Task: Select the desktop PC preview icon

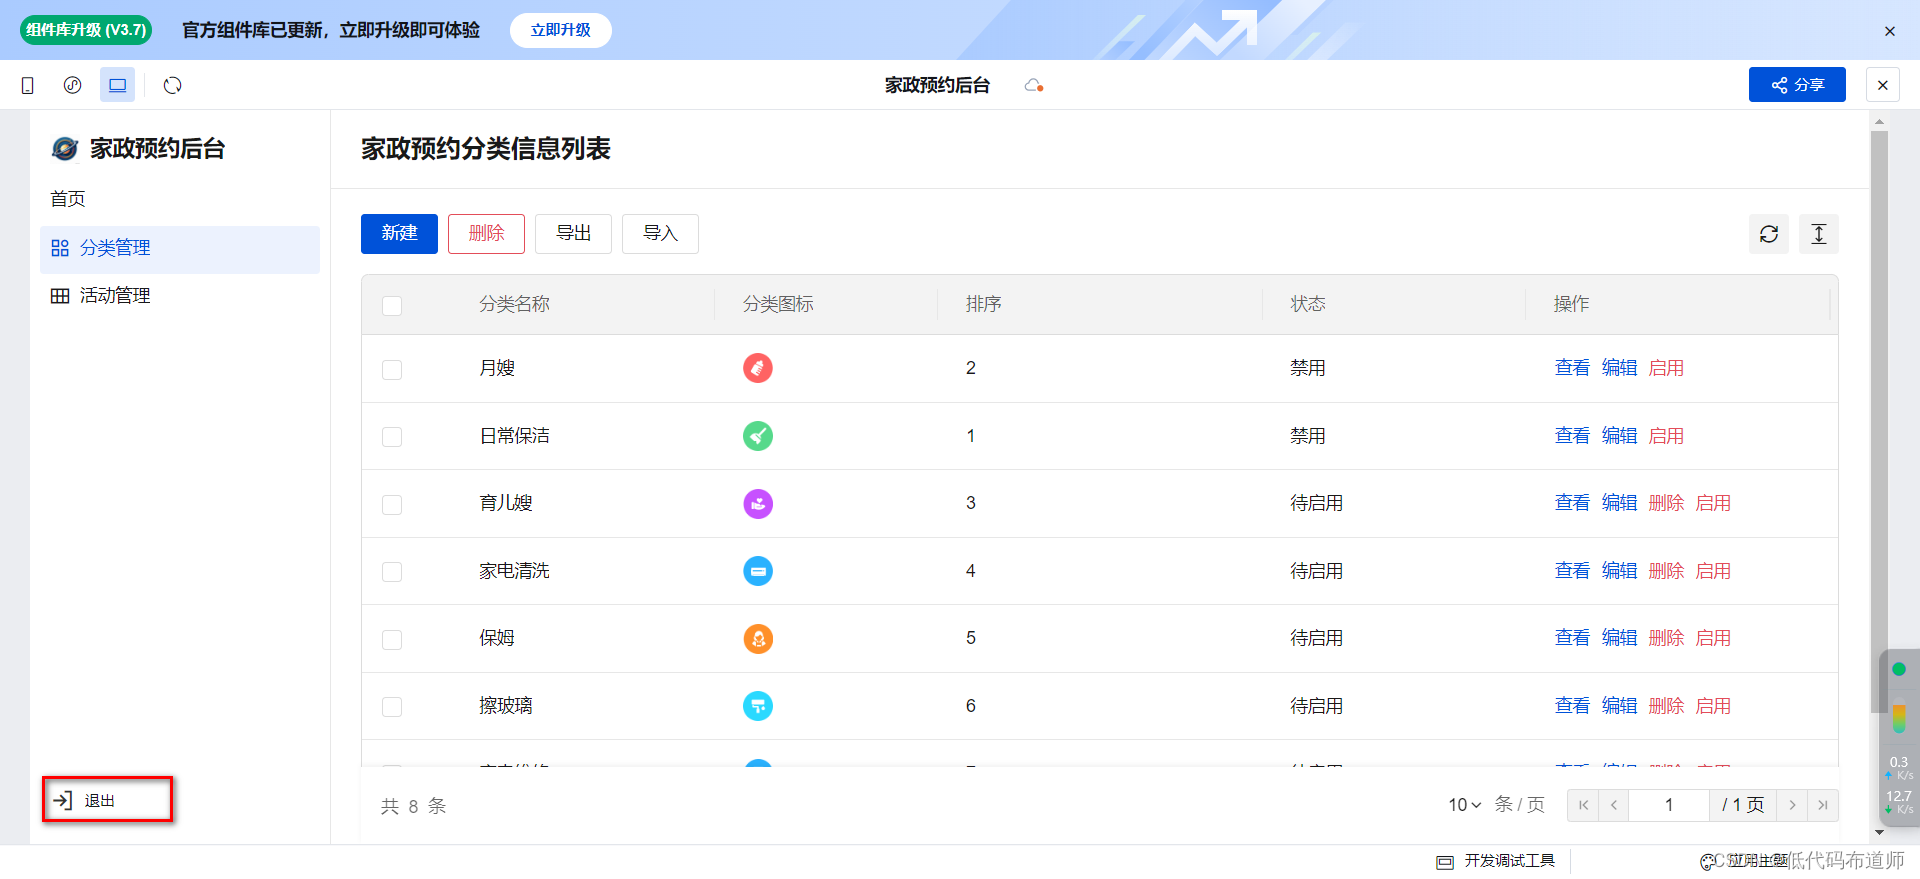Action: (x=117, y=85)
